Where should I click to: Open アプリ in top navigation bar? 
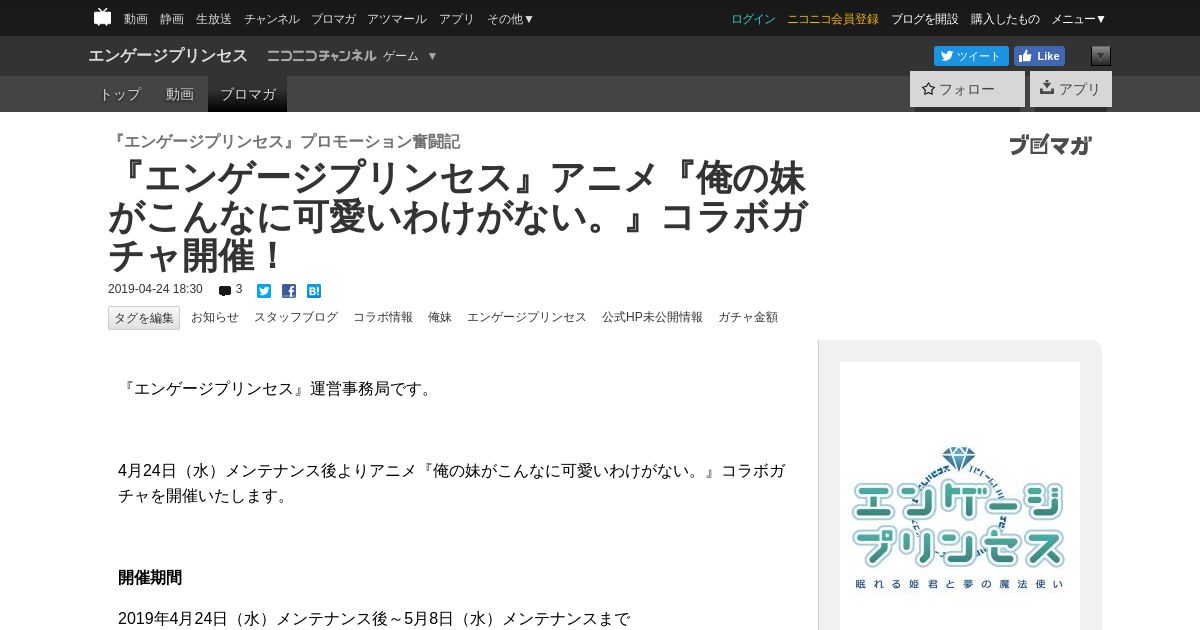[x=457, y=19]
